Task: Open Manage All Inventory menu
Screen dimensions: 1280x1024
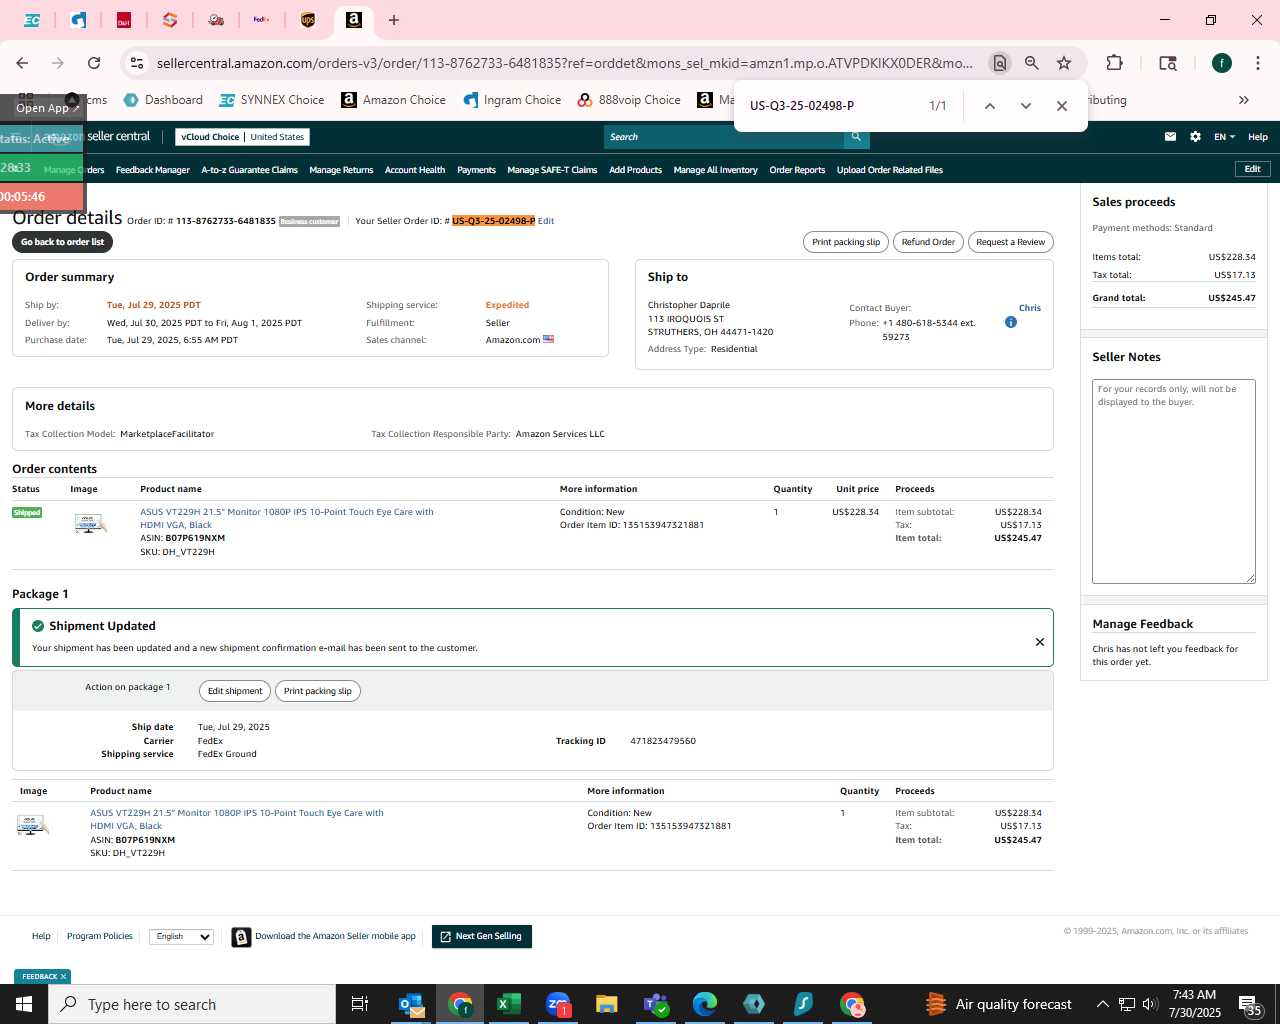Action: 715,170
